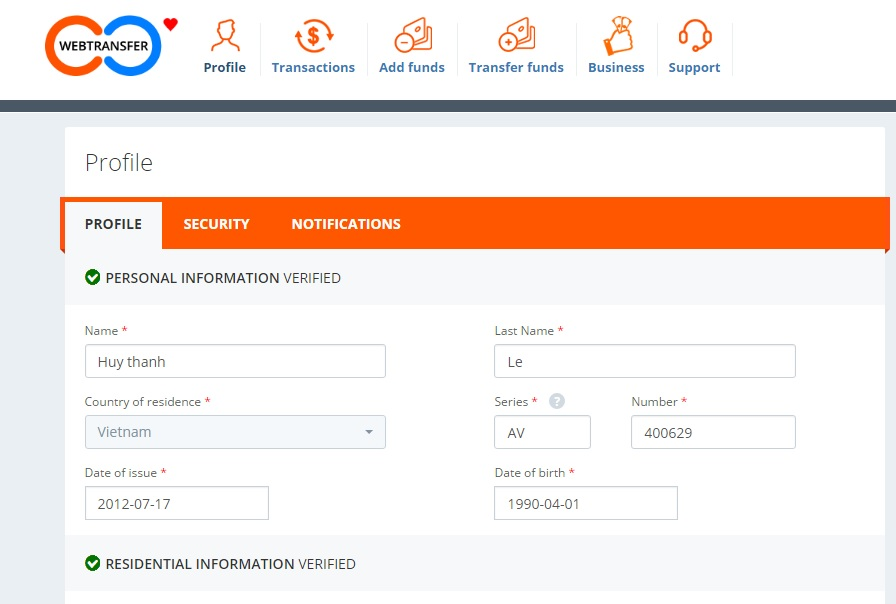Click the Last Name field
The height and width of the screenshot is (604, 896).
click(645, 361)
